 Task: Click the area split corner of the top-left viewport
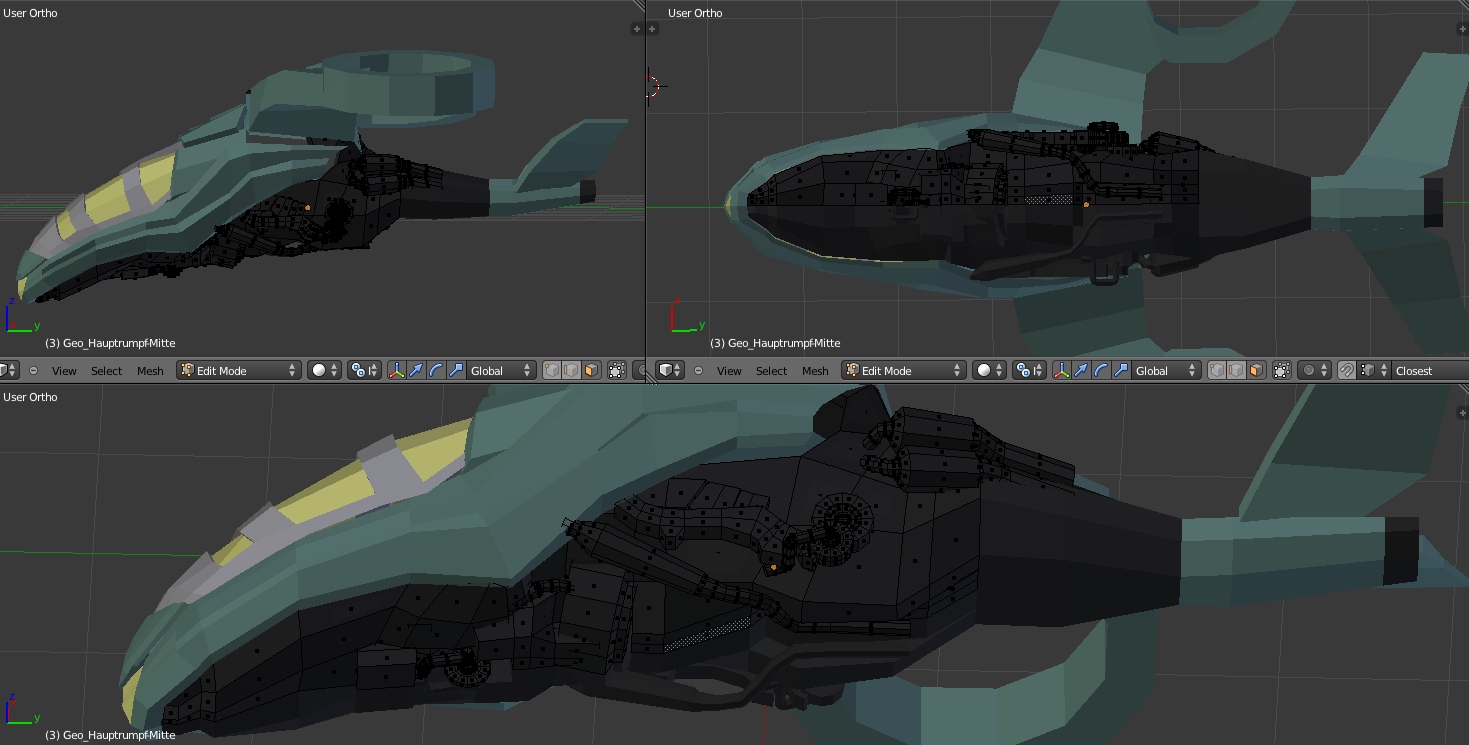point(638,6)
